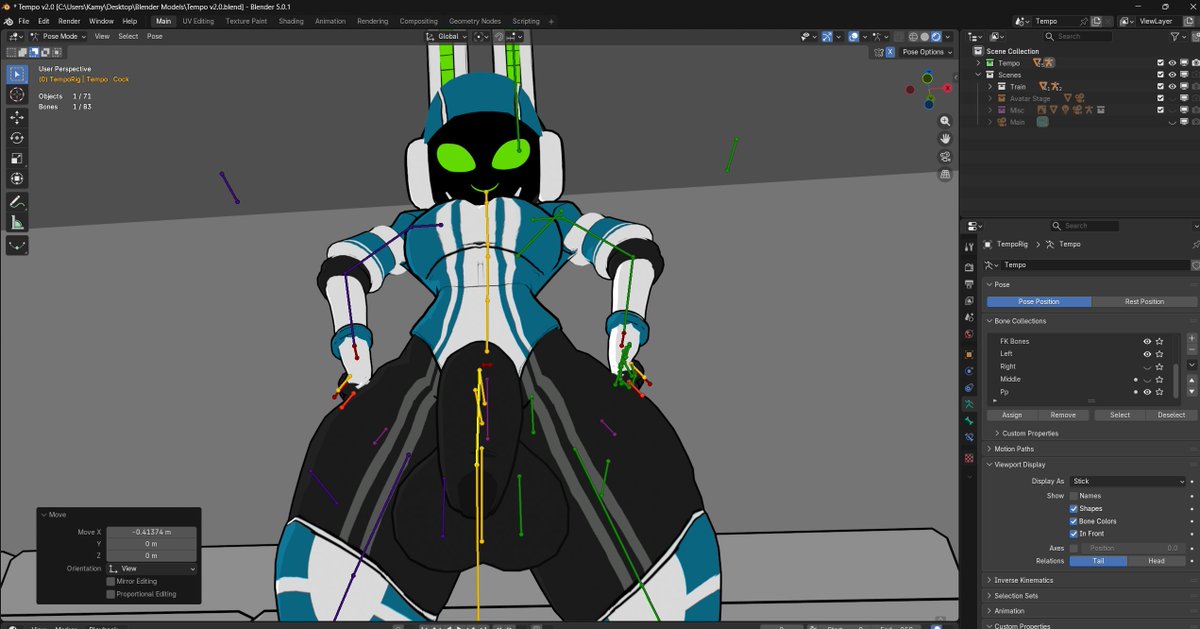
Task: Set Relations to Head
Action: 1157,561
